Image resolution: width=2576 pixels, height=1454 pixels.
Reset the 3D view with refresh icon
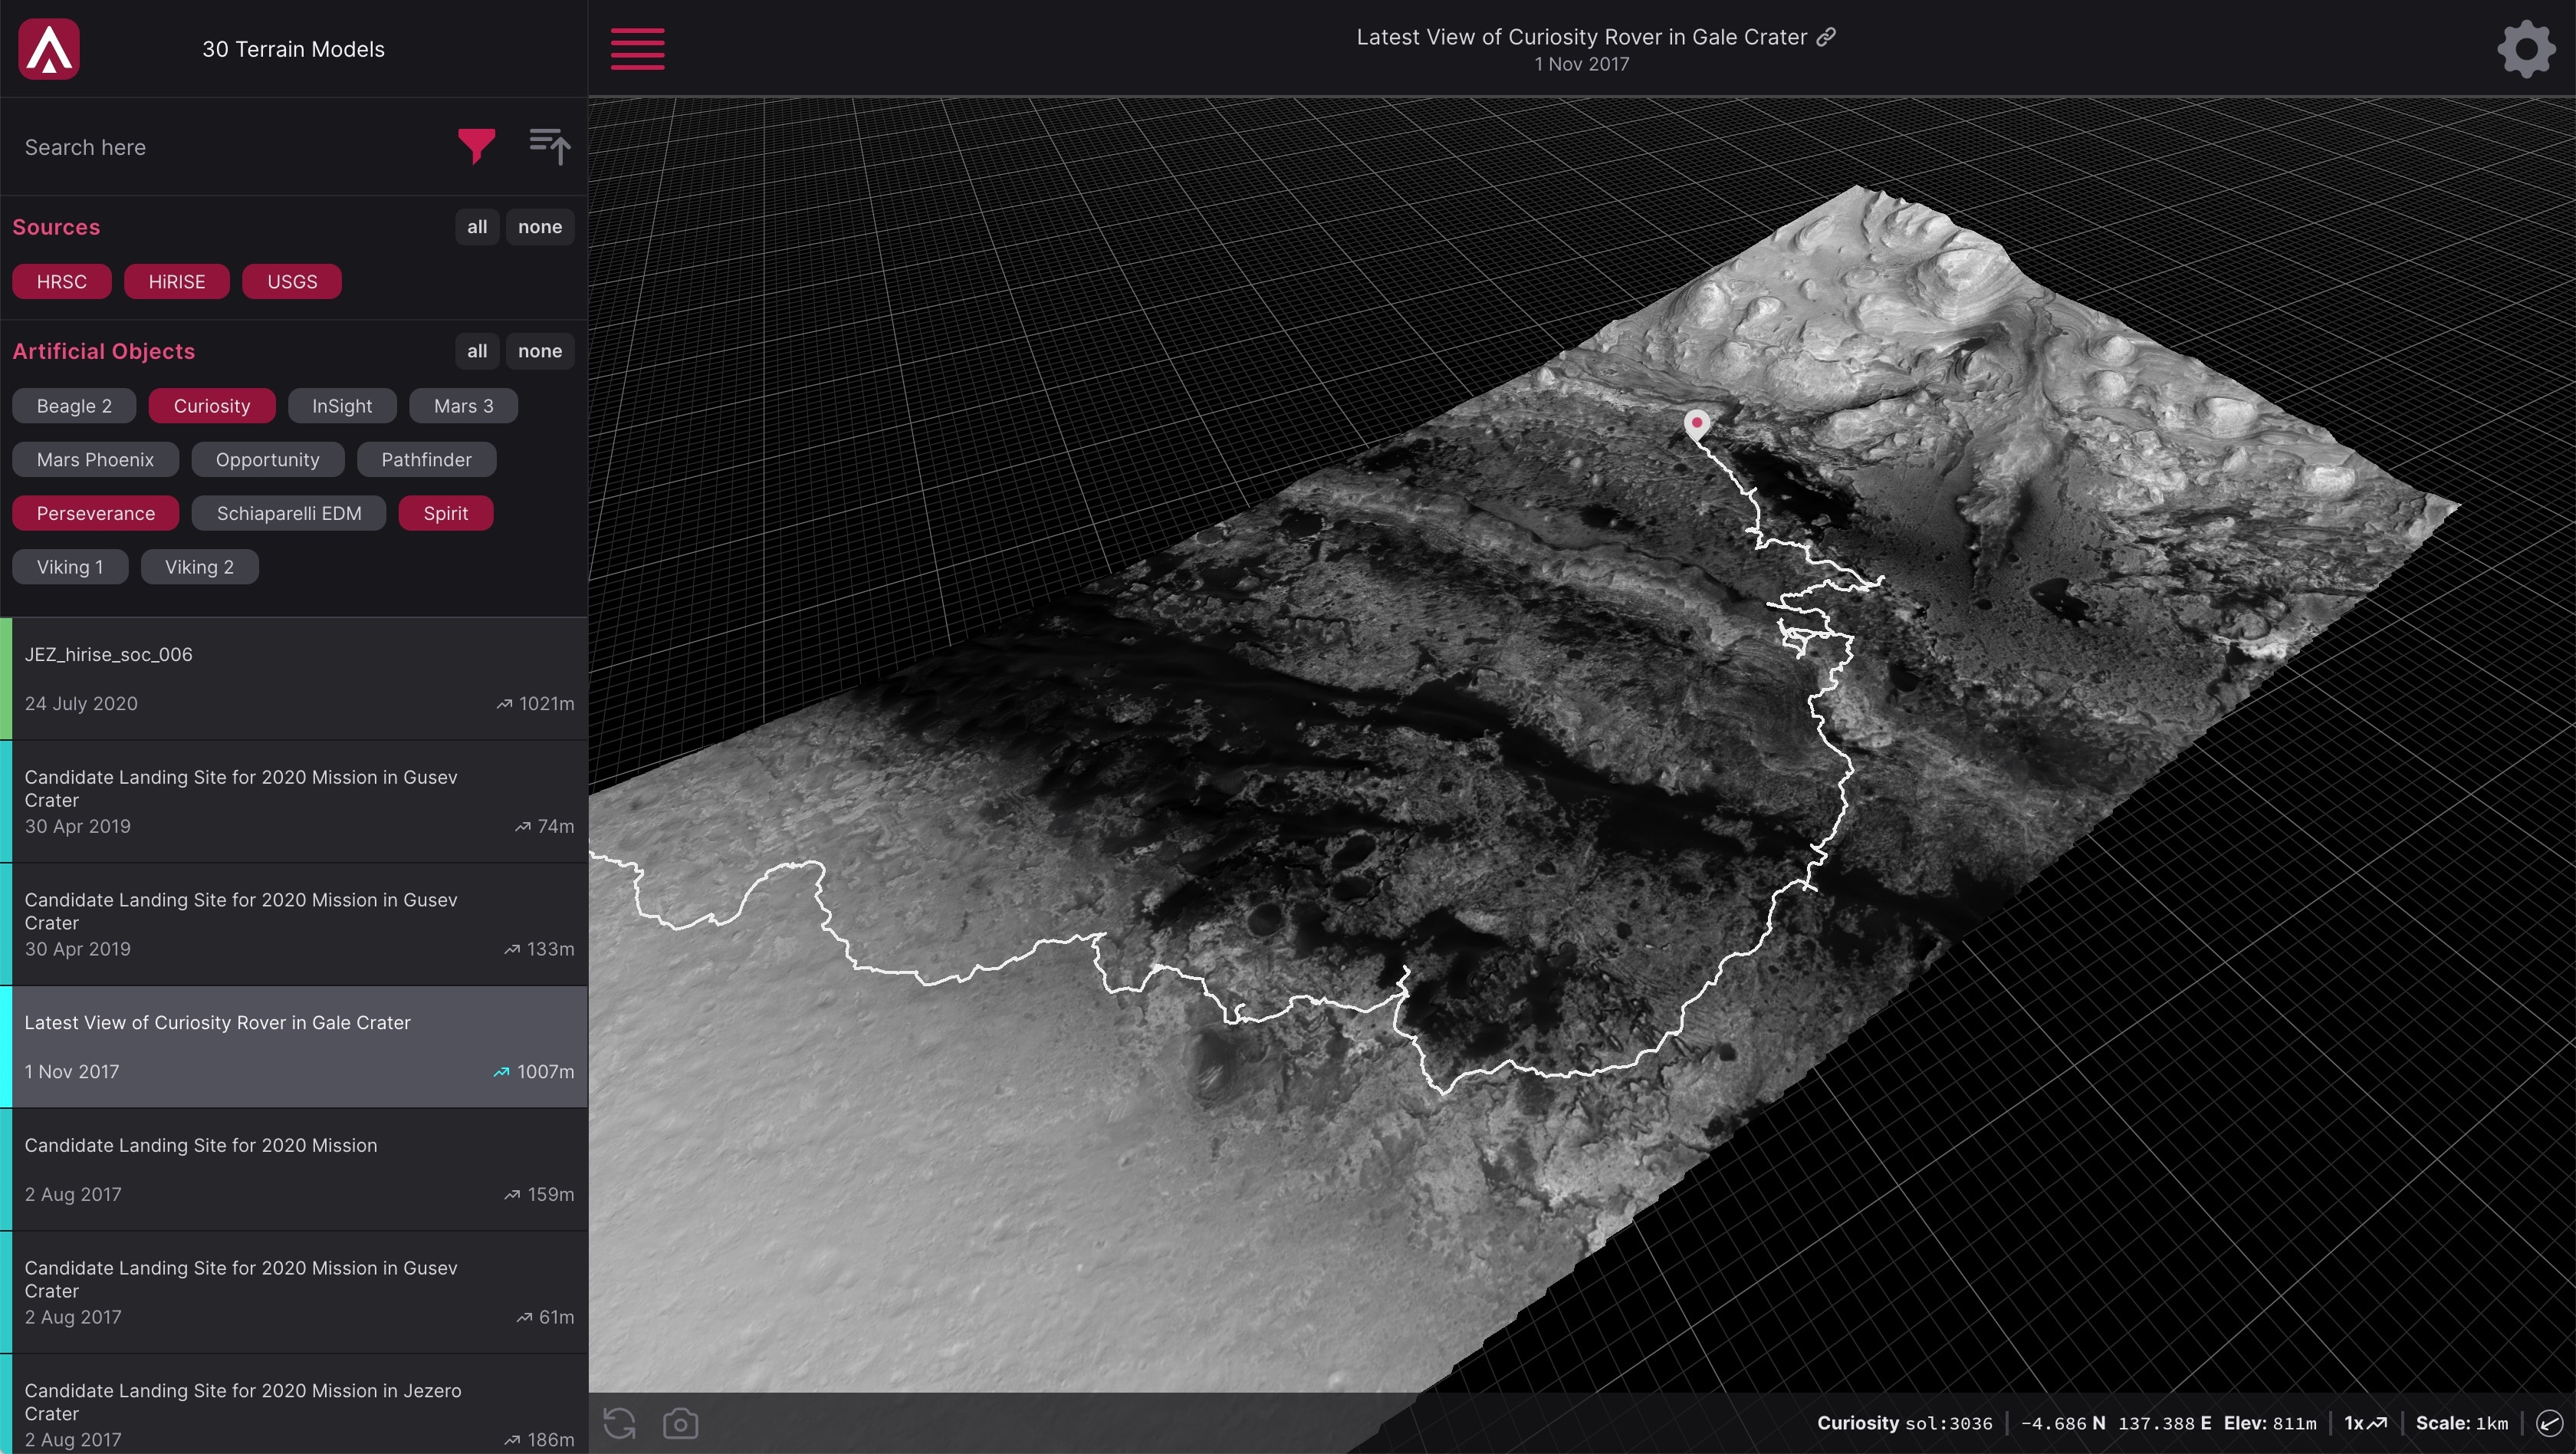pyautogui.click(x=619, y=1422)
